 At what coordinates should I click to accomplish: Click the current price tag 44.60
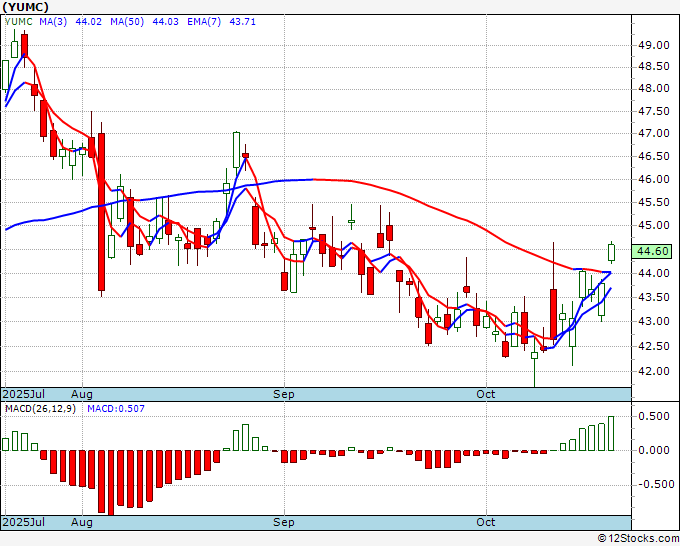[652, 252]
